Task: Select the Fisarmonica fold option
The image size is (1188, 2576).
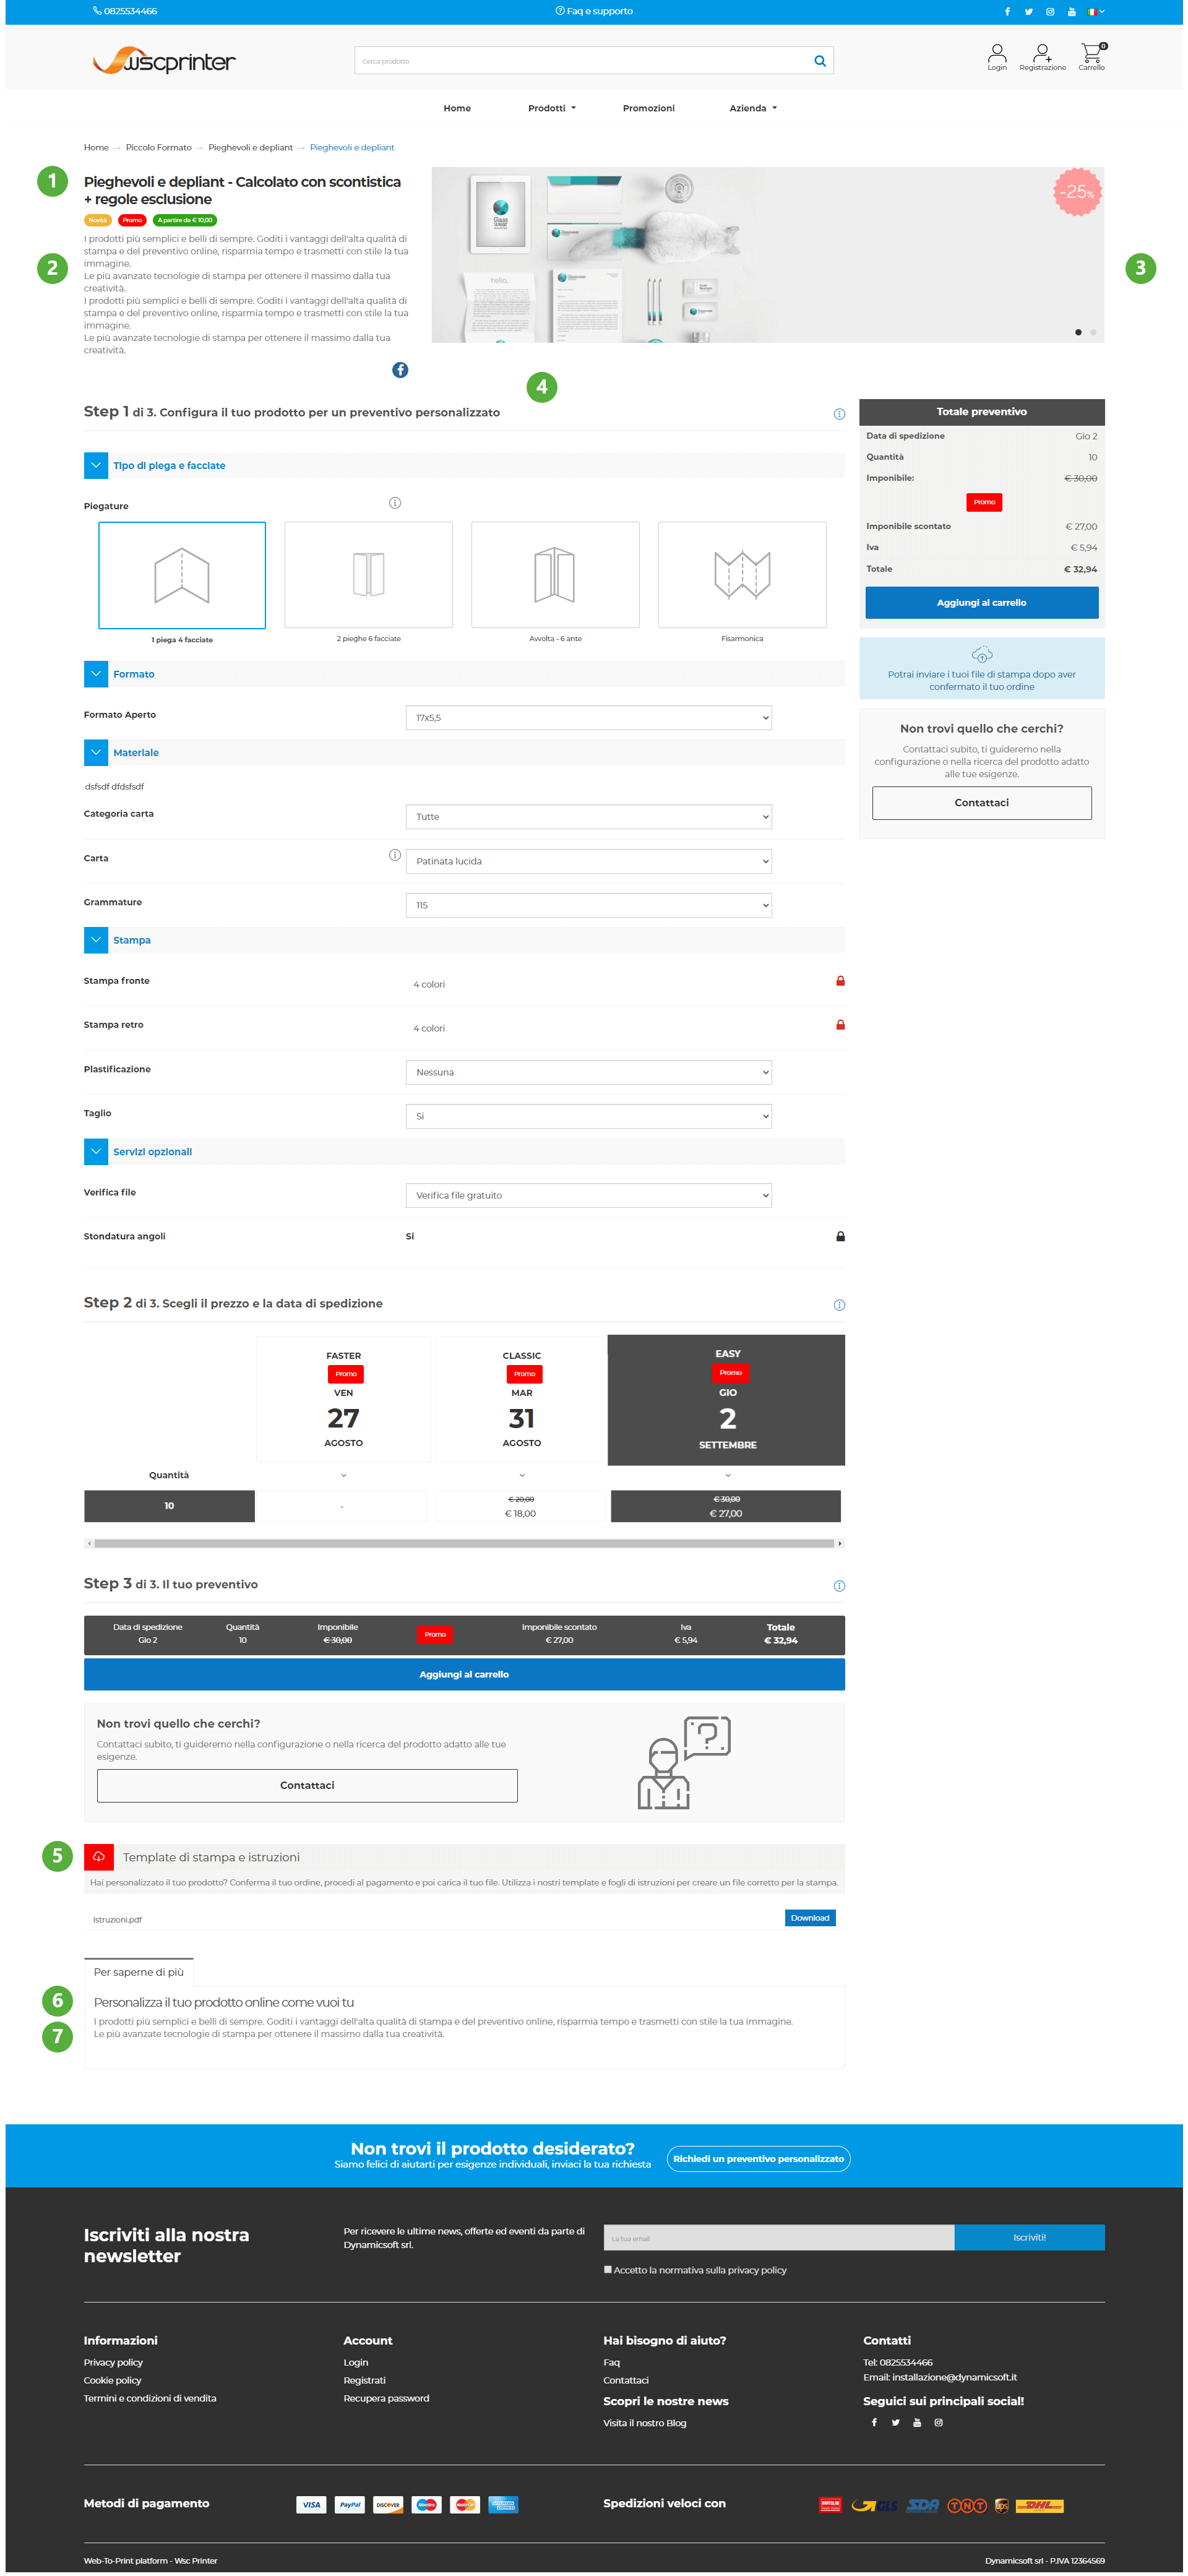Action: [x=742, y=575]
